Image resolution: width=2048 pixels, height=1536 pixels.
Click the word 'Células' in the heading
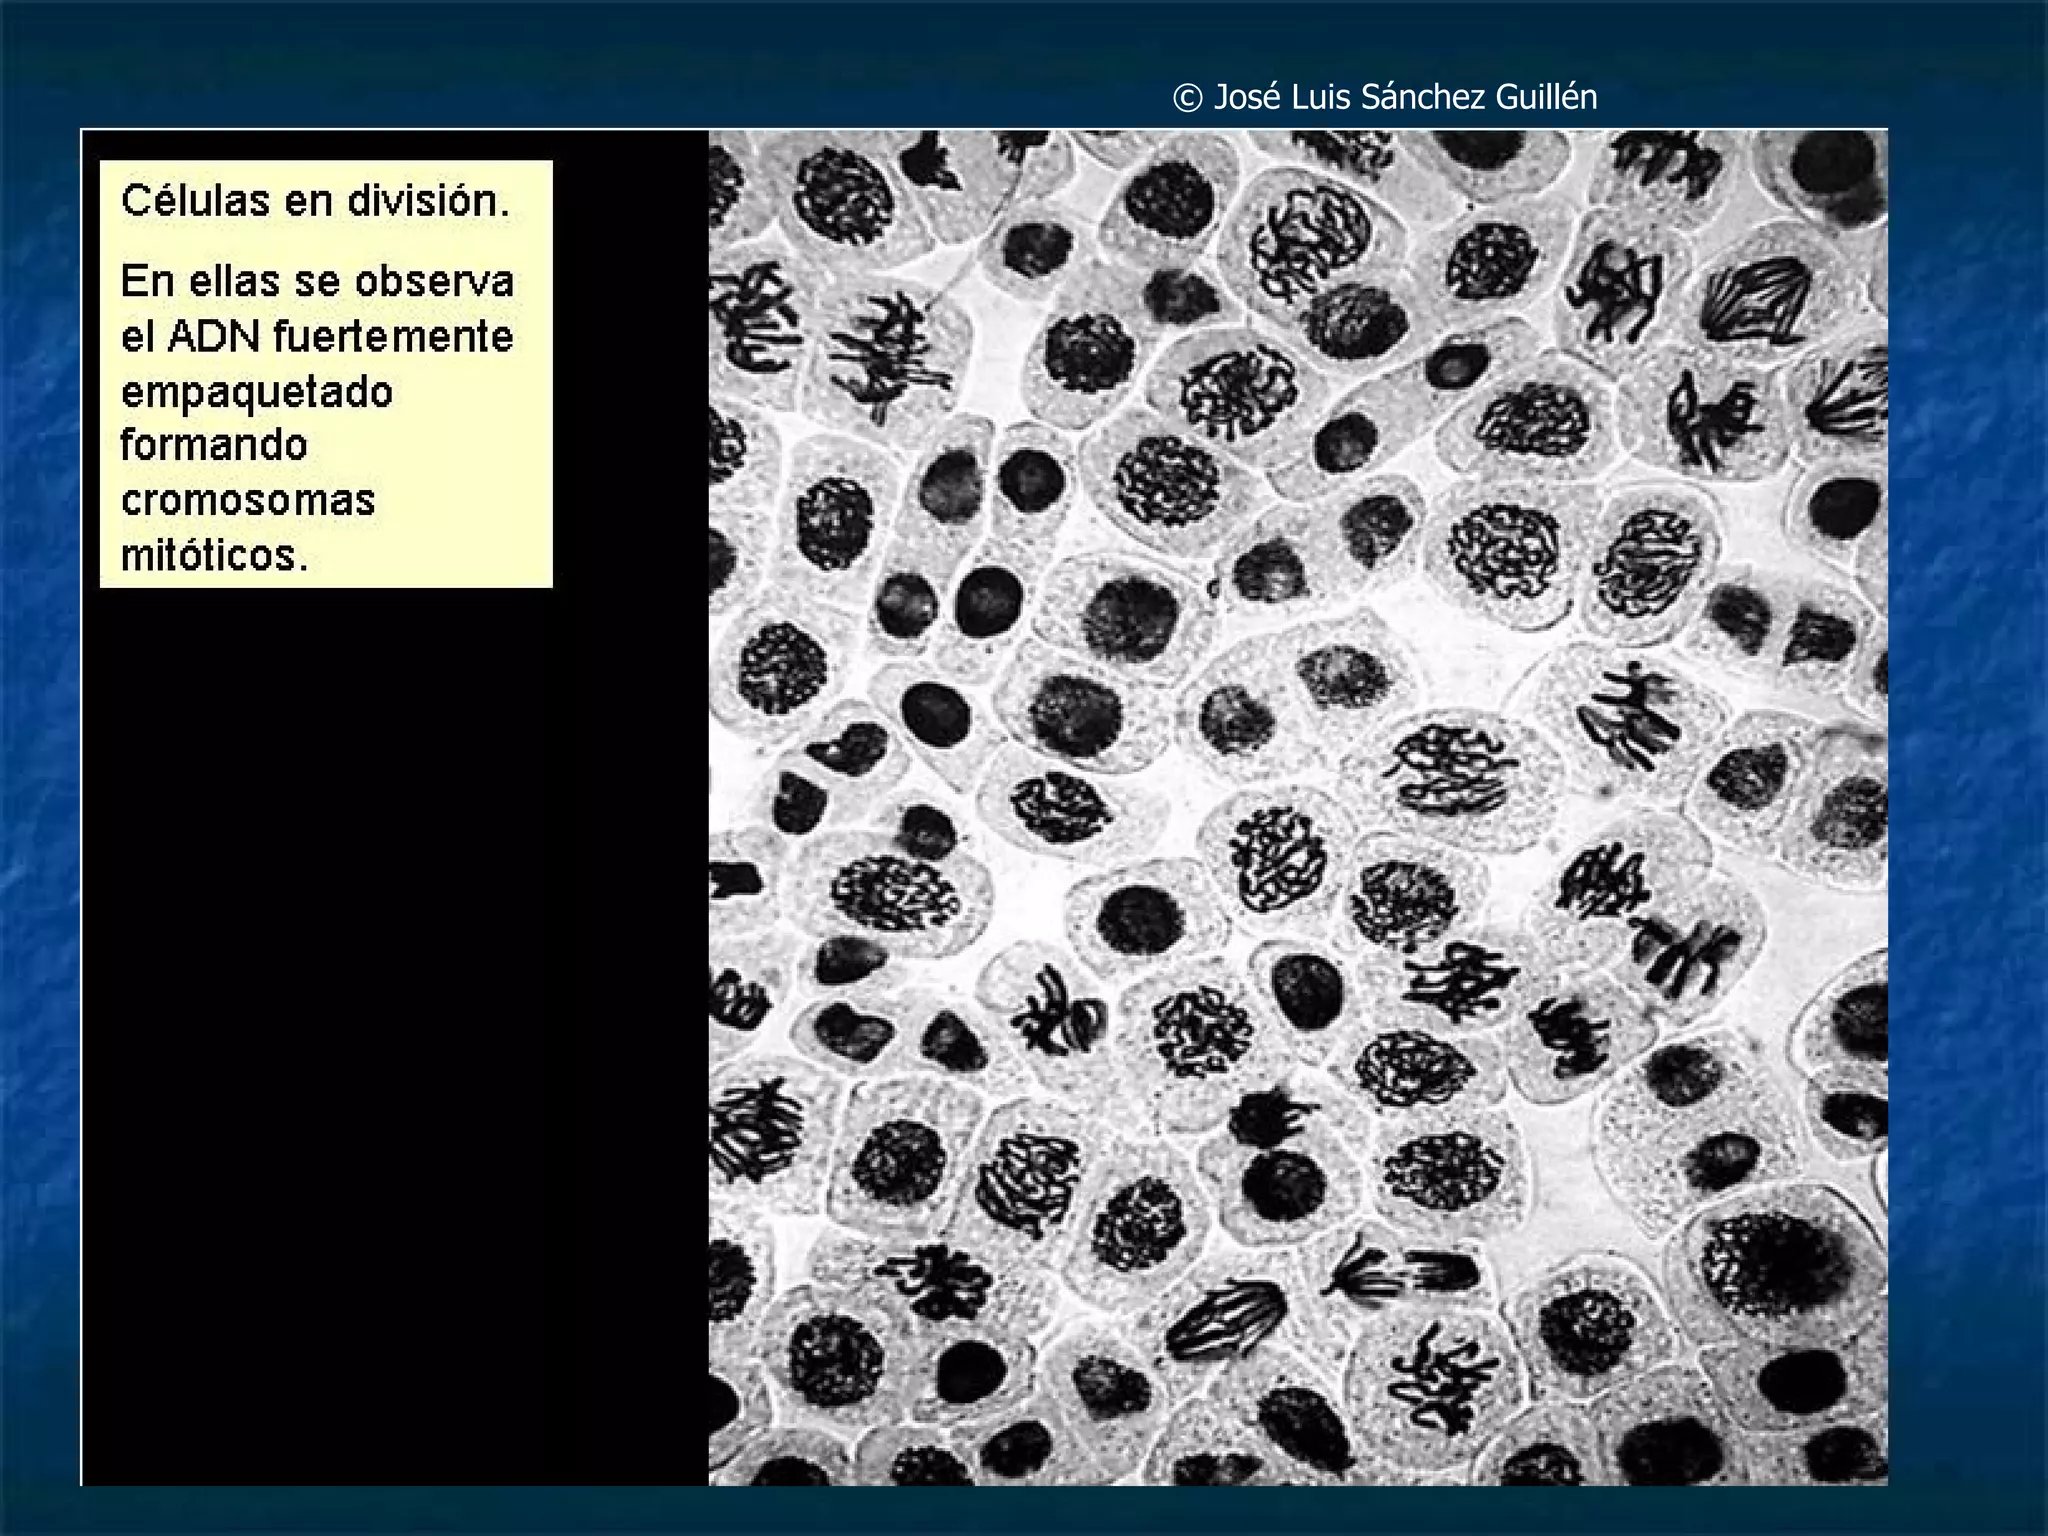pos(195,201)
